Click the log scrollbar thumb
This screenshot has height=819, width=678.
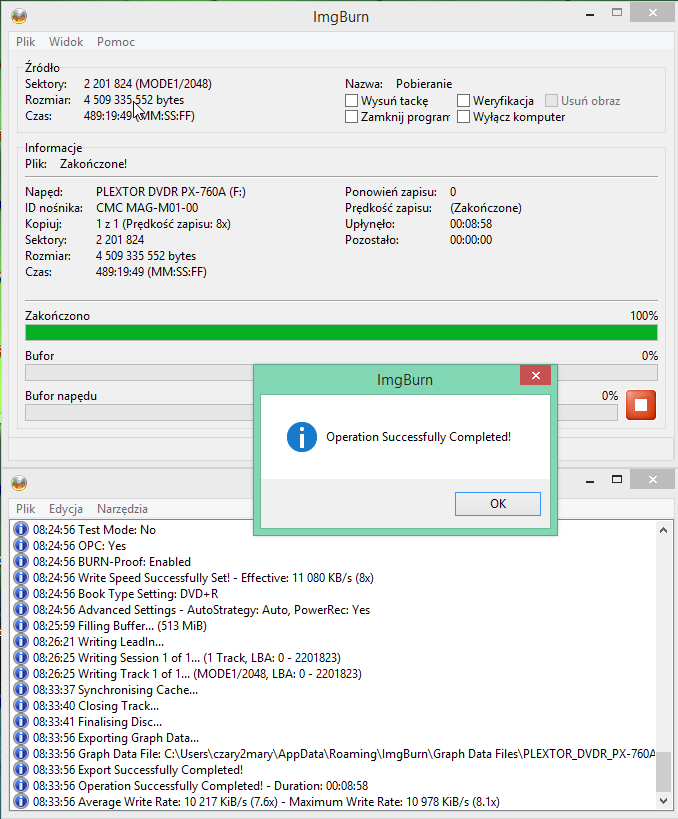coord(663,771)
